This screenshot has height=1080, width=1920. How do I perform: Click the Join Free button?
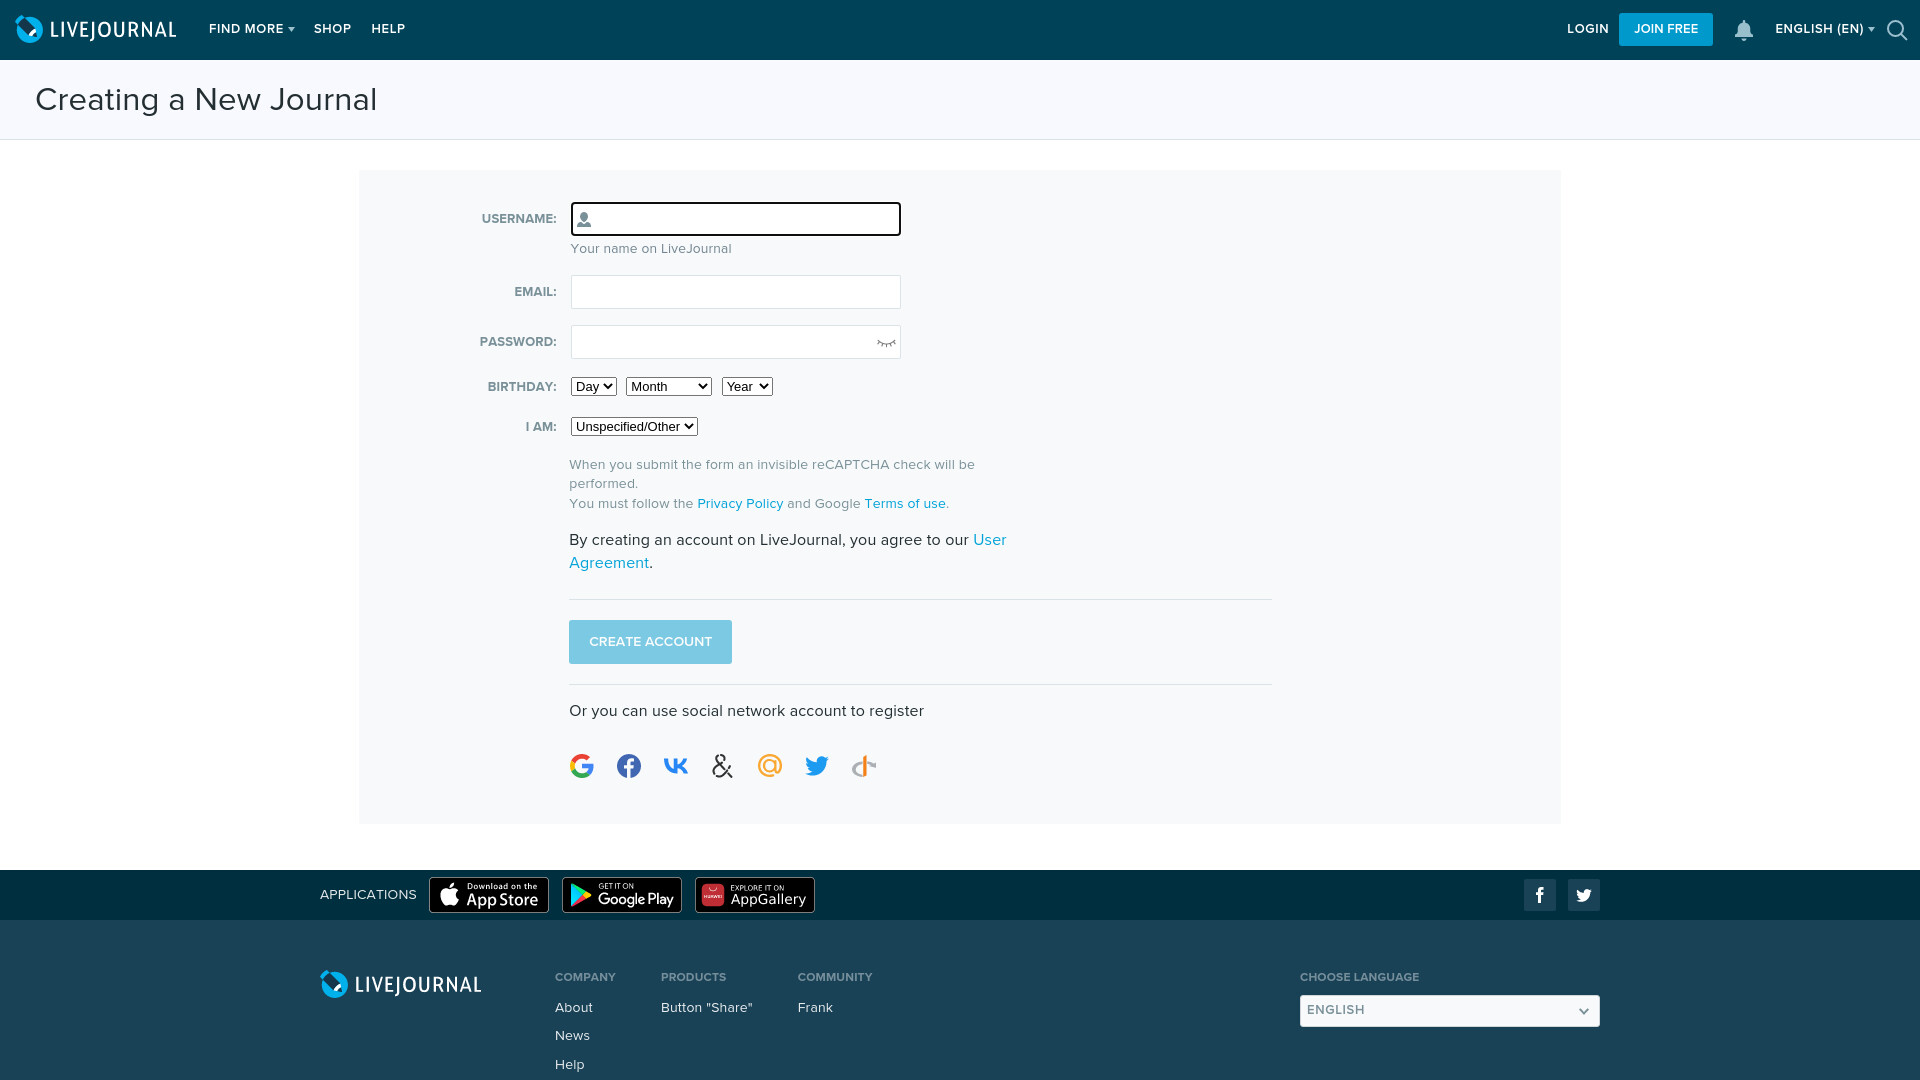pos(1666,30)
